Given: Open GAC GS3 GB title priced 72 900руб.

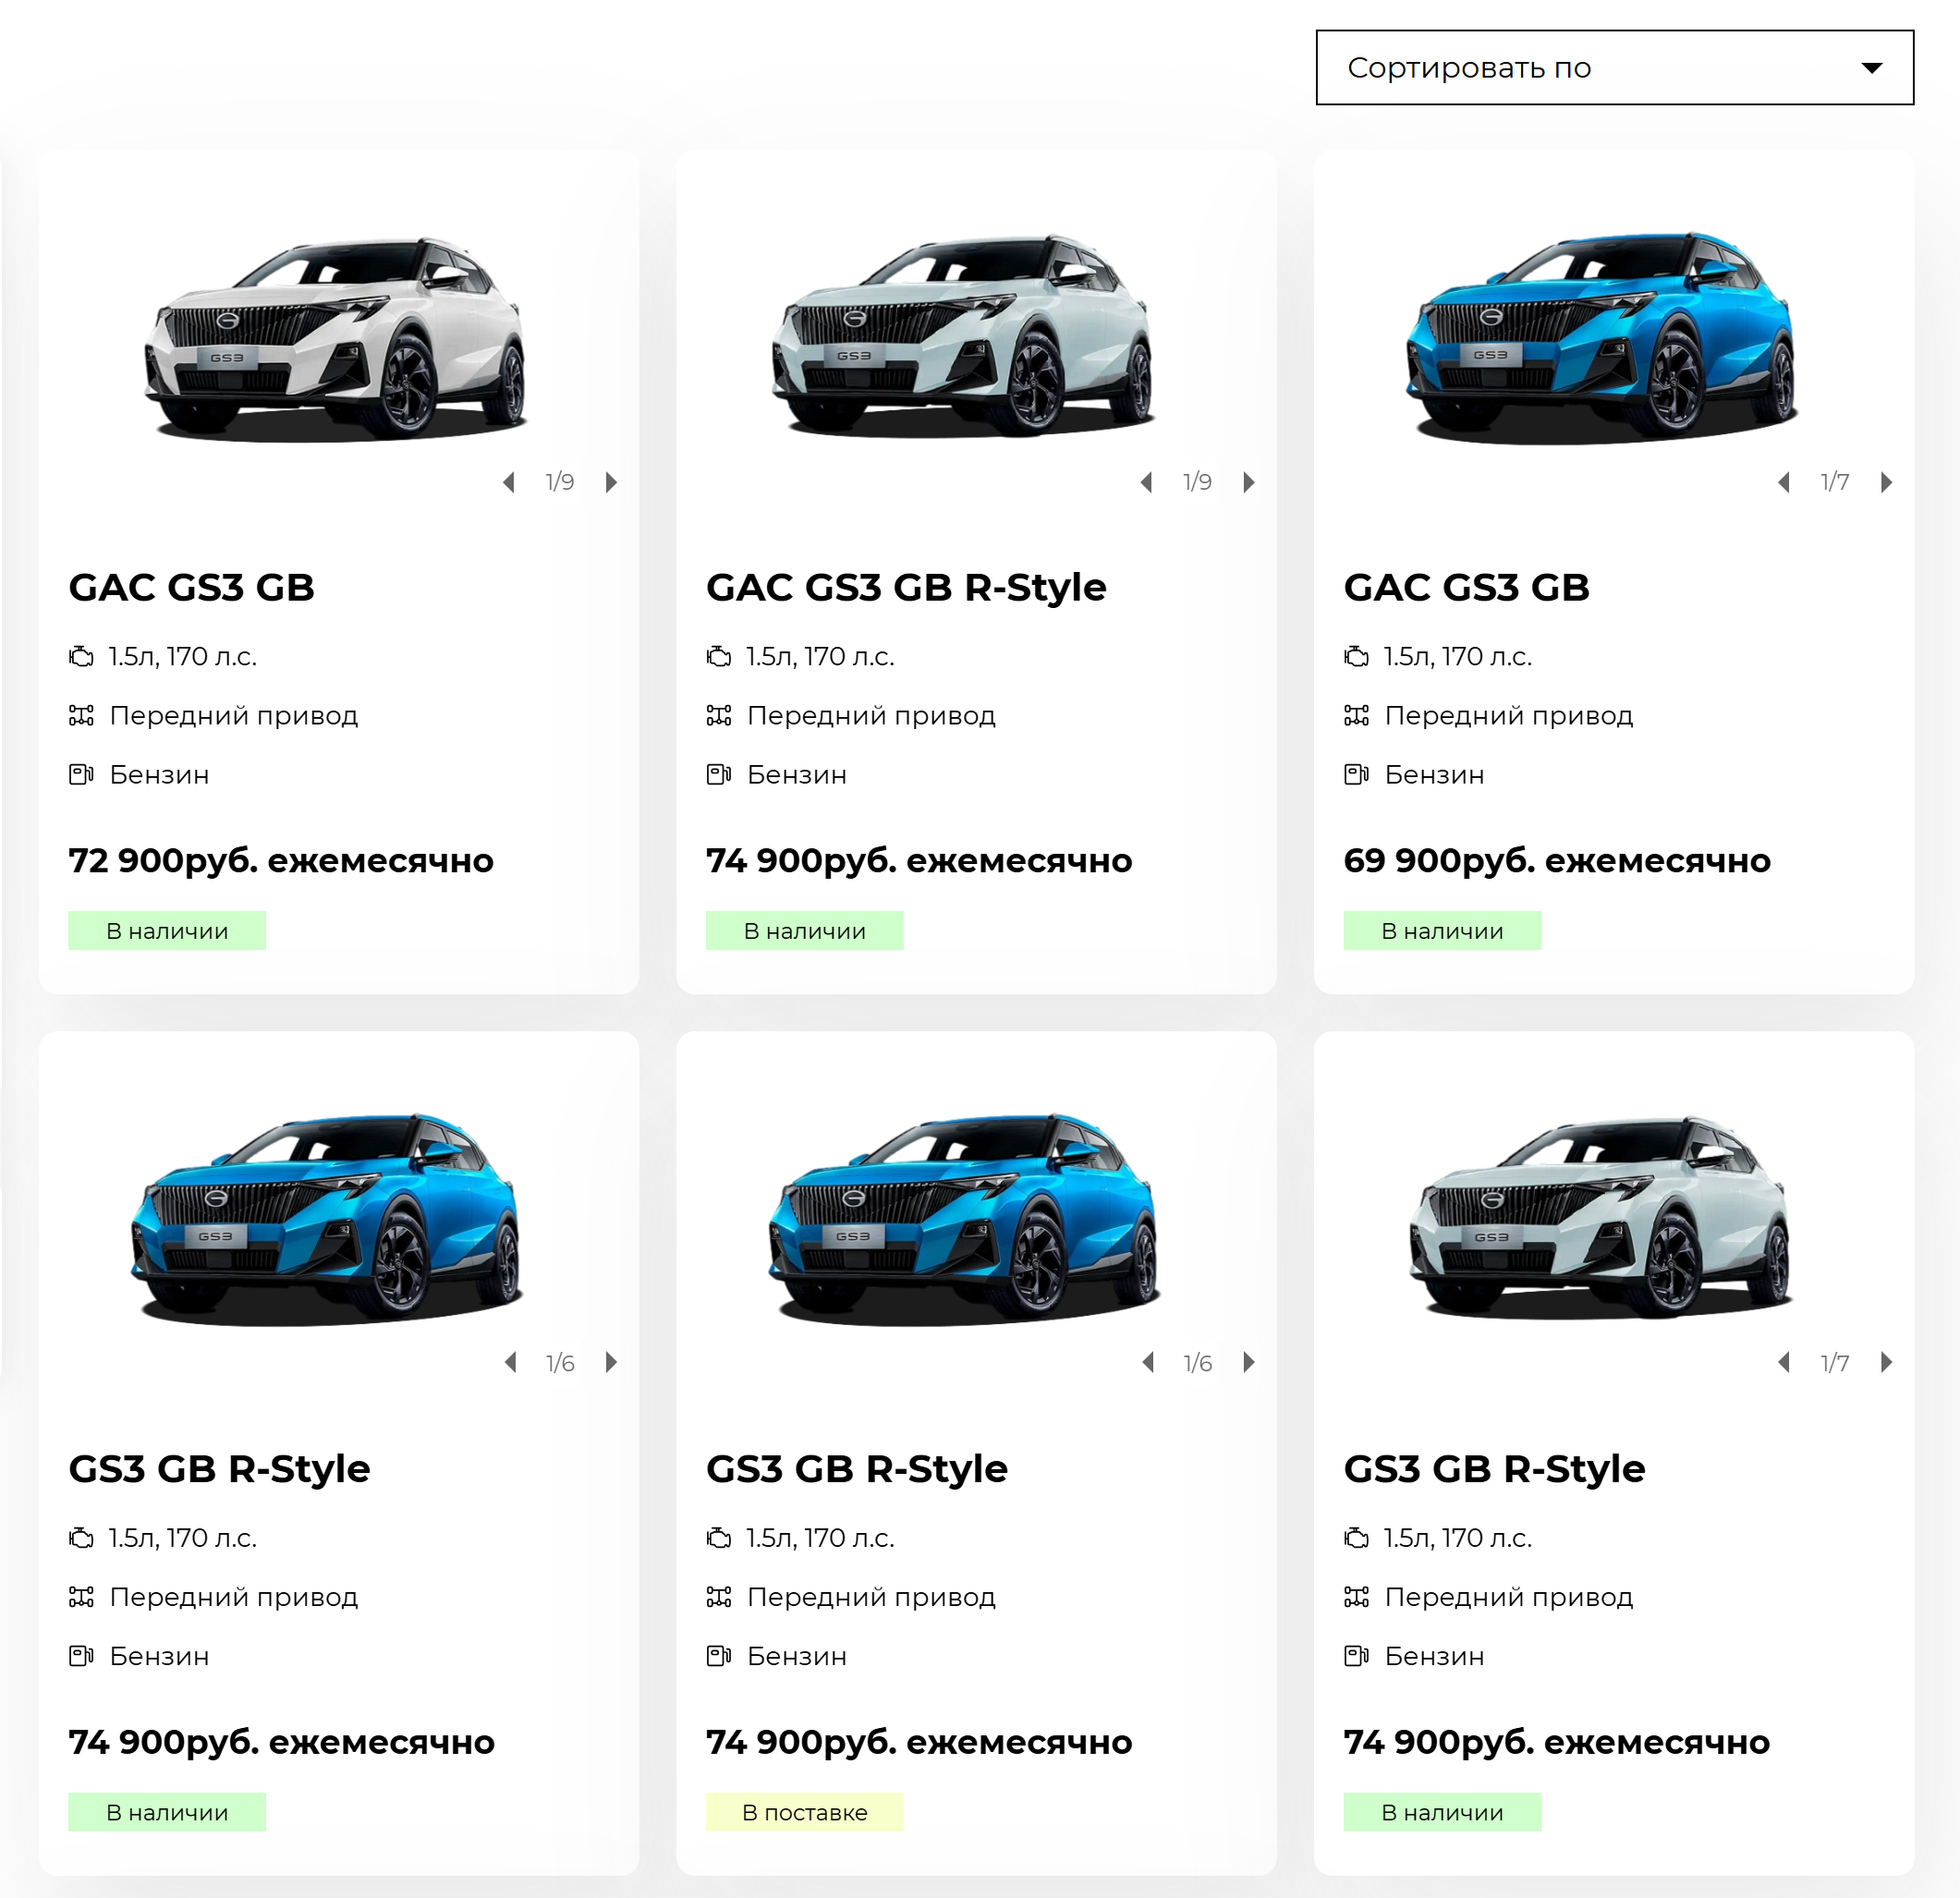Looking at the screenshot, I should [x=191, y=587].
